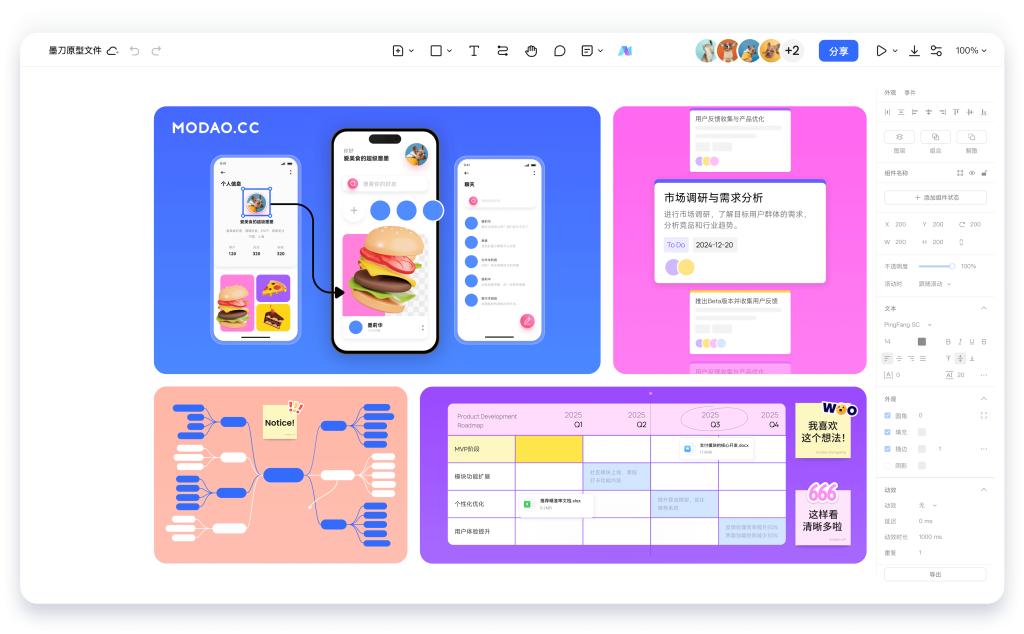This screenshot has height=634, width=1024.
Task: Click the 导出 export button
Action: click(x=935, y=574)
